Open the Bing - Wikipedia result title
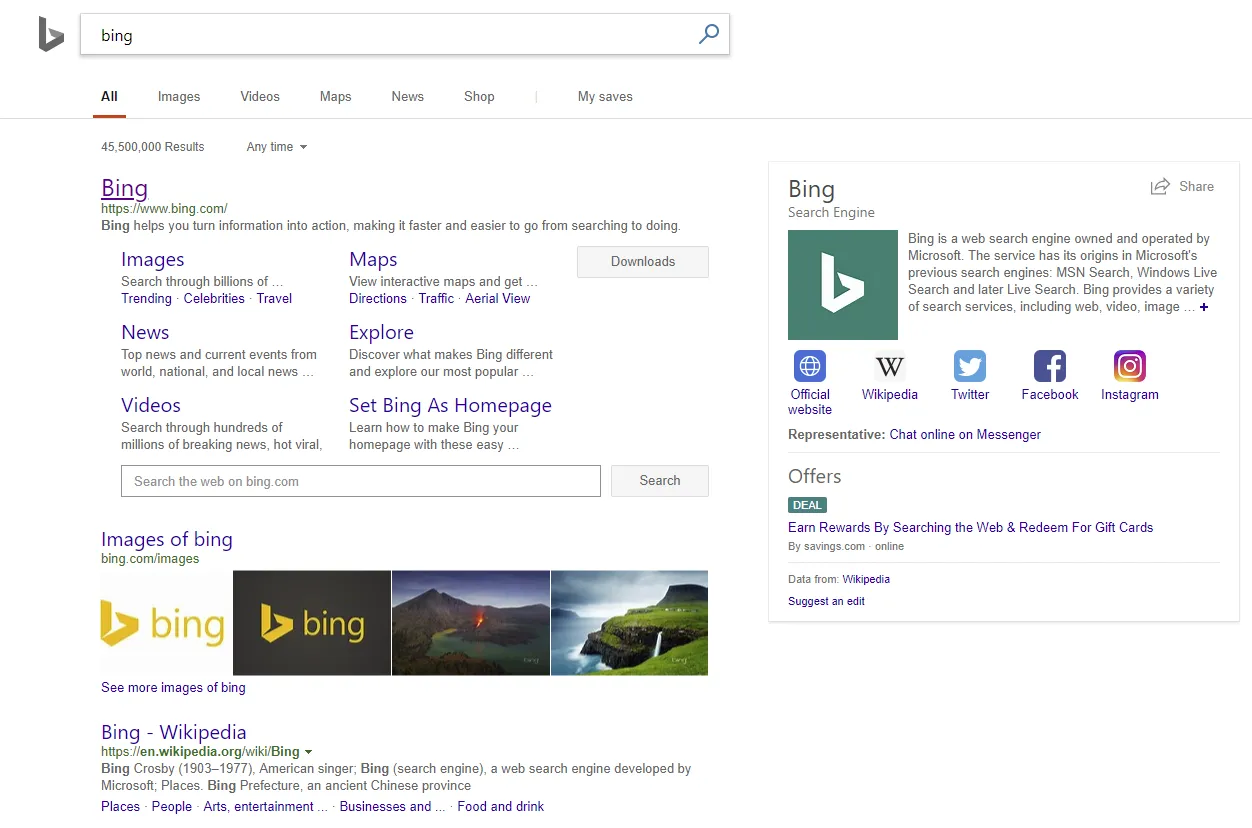Viewport: 1252px width, 828px height. (174, 733)
